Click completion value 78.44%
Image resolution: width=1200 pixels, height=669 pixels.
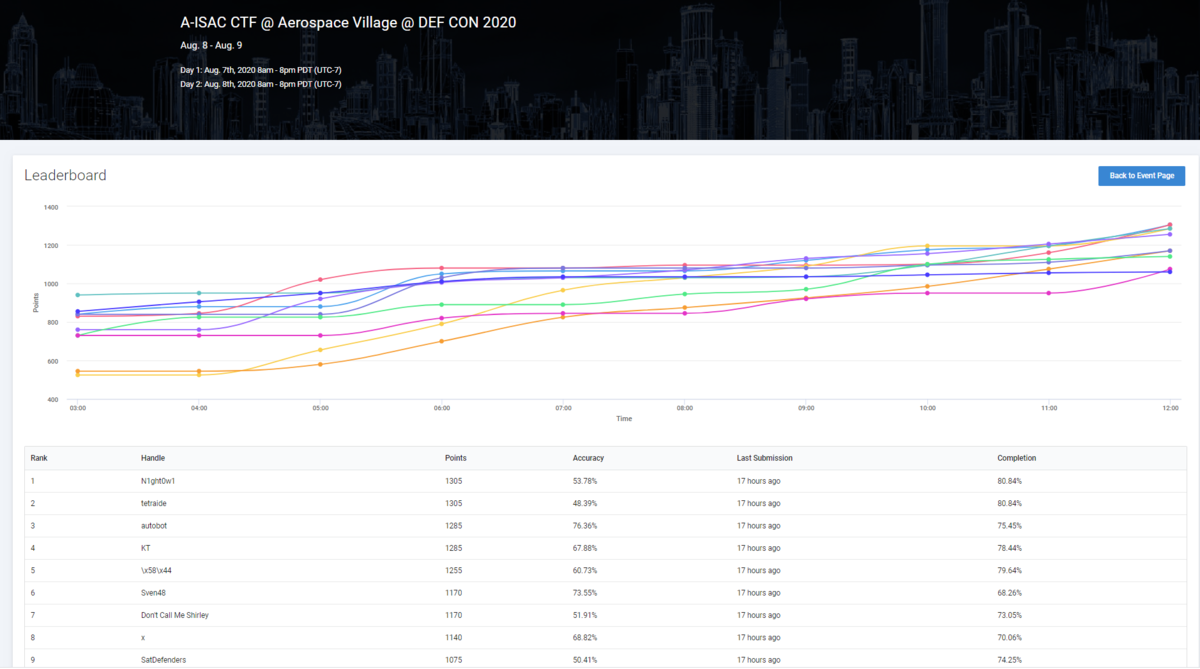1010,548
